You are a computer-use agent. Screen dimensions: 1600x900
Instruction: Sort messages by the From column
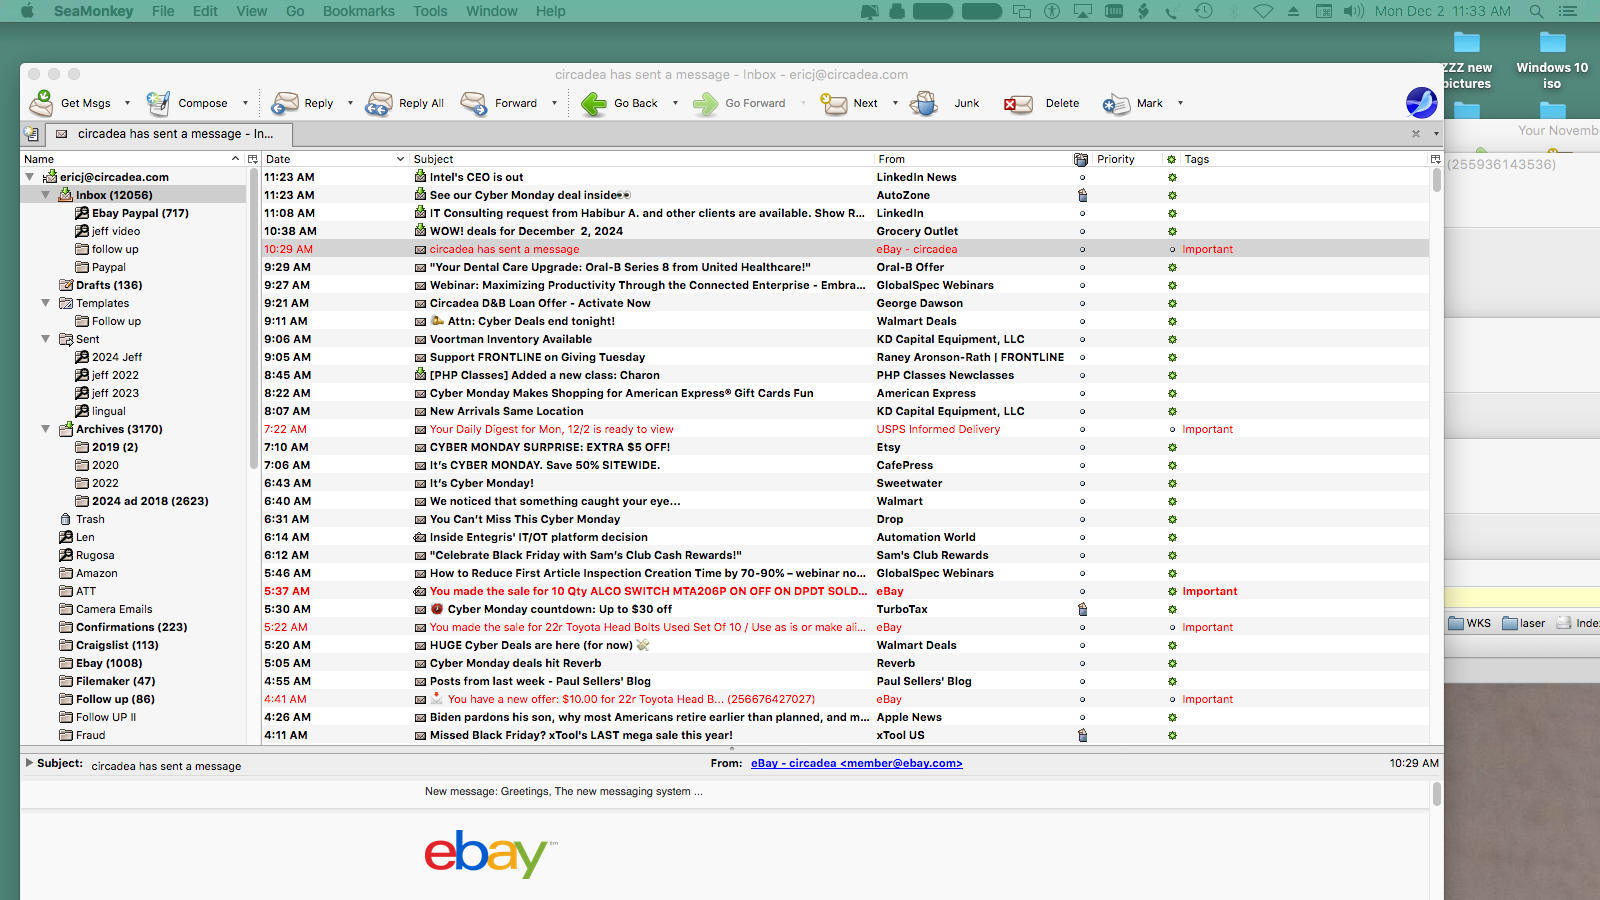click(970, 159)
